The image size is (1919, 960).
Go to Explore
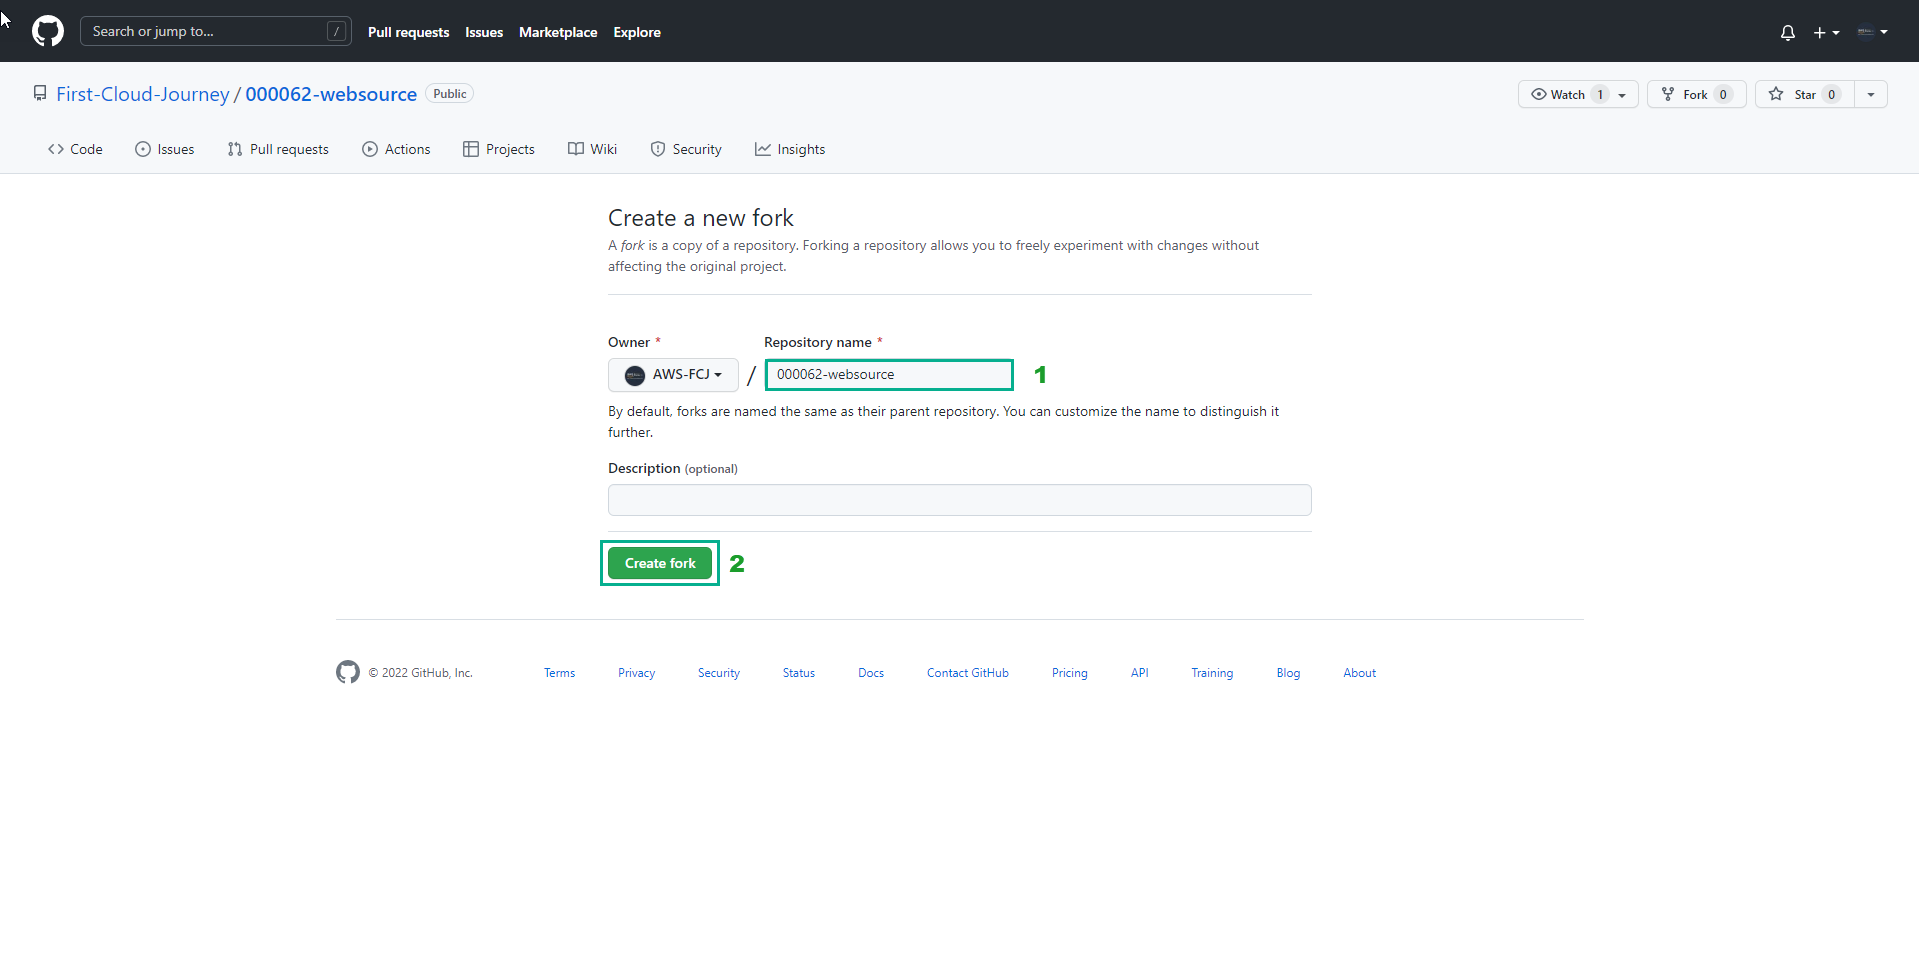tap(637, 32)
